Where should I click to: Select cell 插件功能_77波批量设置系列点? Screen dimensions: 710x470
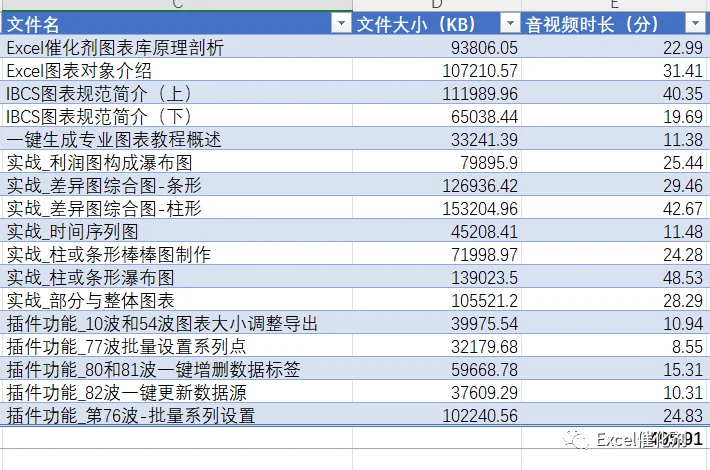coord(177,346)
